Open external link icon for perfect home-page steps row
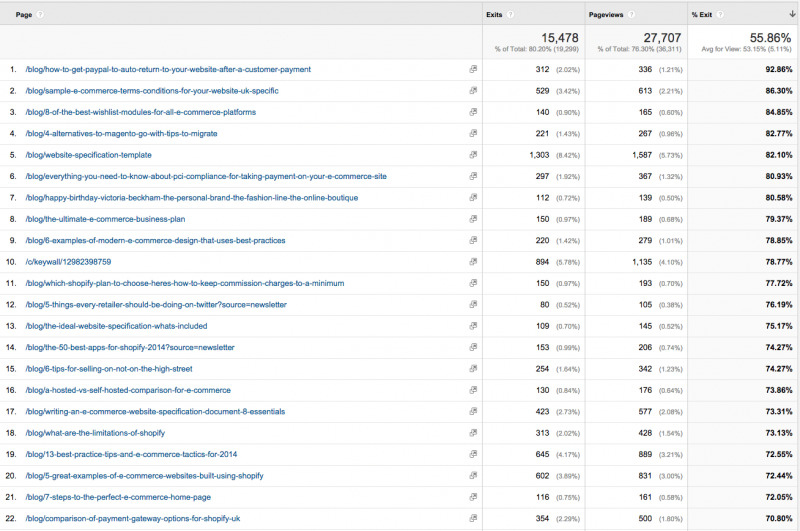The width and height of the screenshot is (800, 531). pyautogui.click(x=473, y=497)
